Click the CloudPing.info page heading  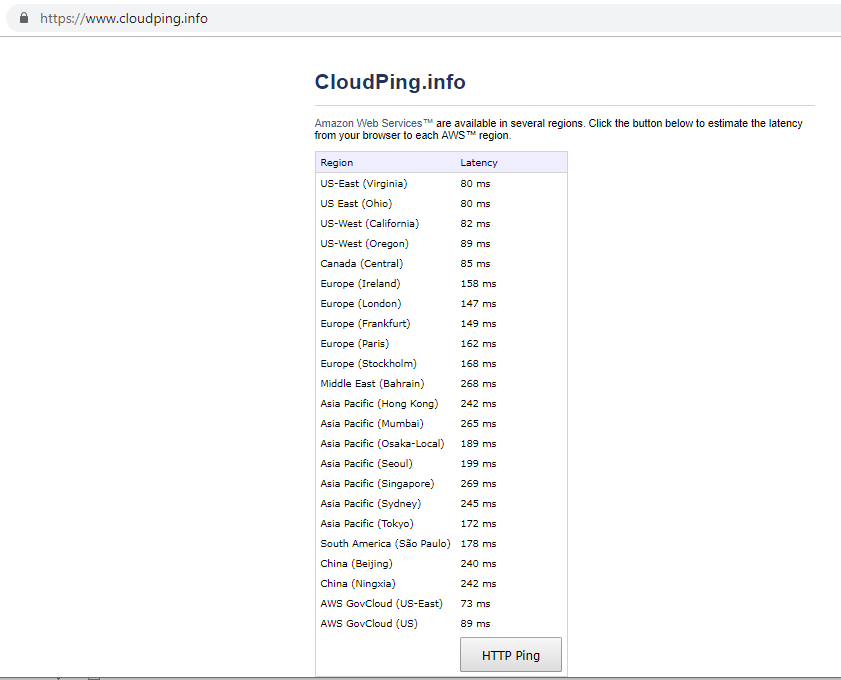390,82
